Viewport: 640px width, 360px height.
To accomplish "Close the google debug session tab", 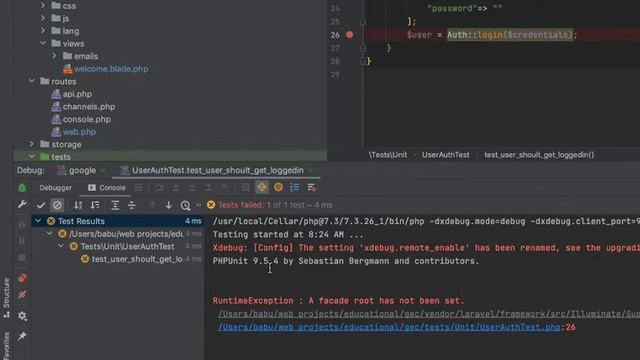I will tap(103, 171).
